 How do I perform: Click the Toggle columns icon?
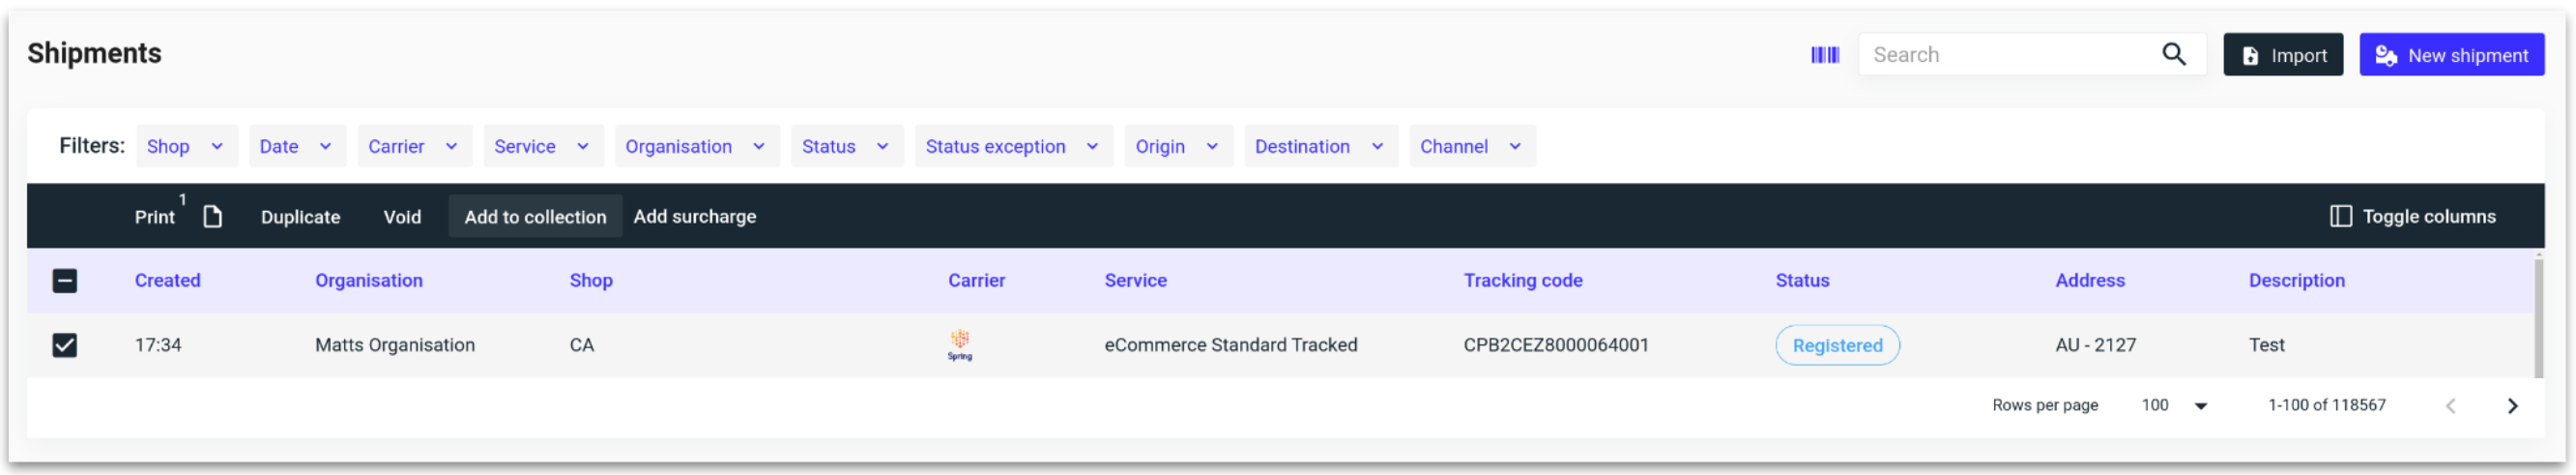[2340, 217]
